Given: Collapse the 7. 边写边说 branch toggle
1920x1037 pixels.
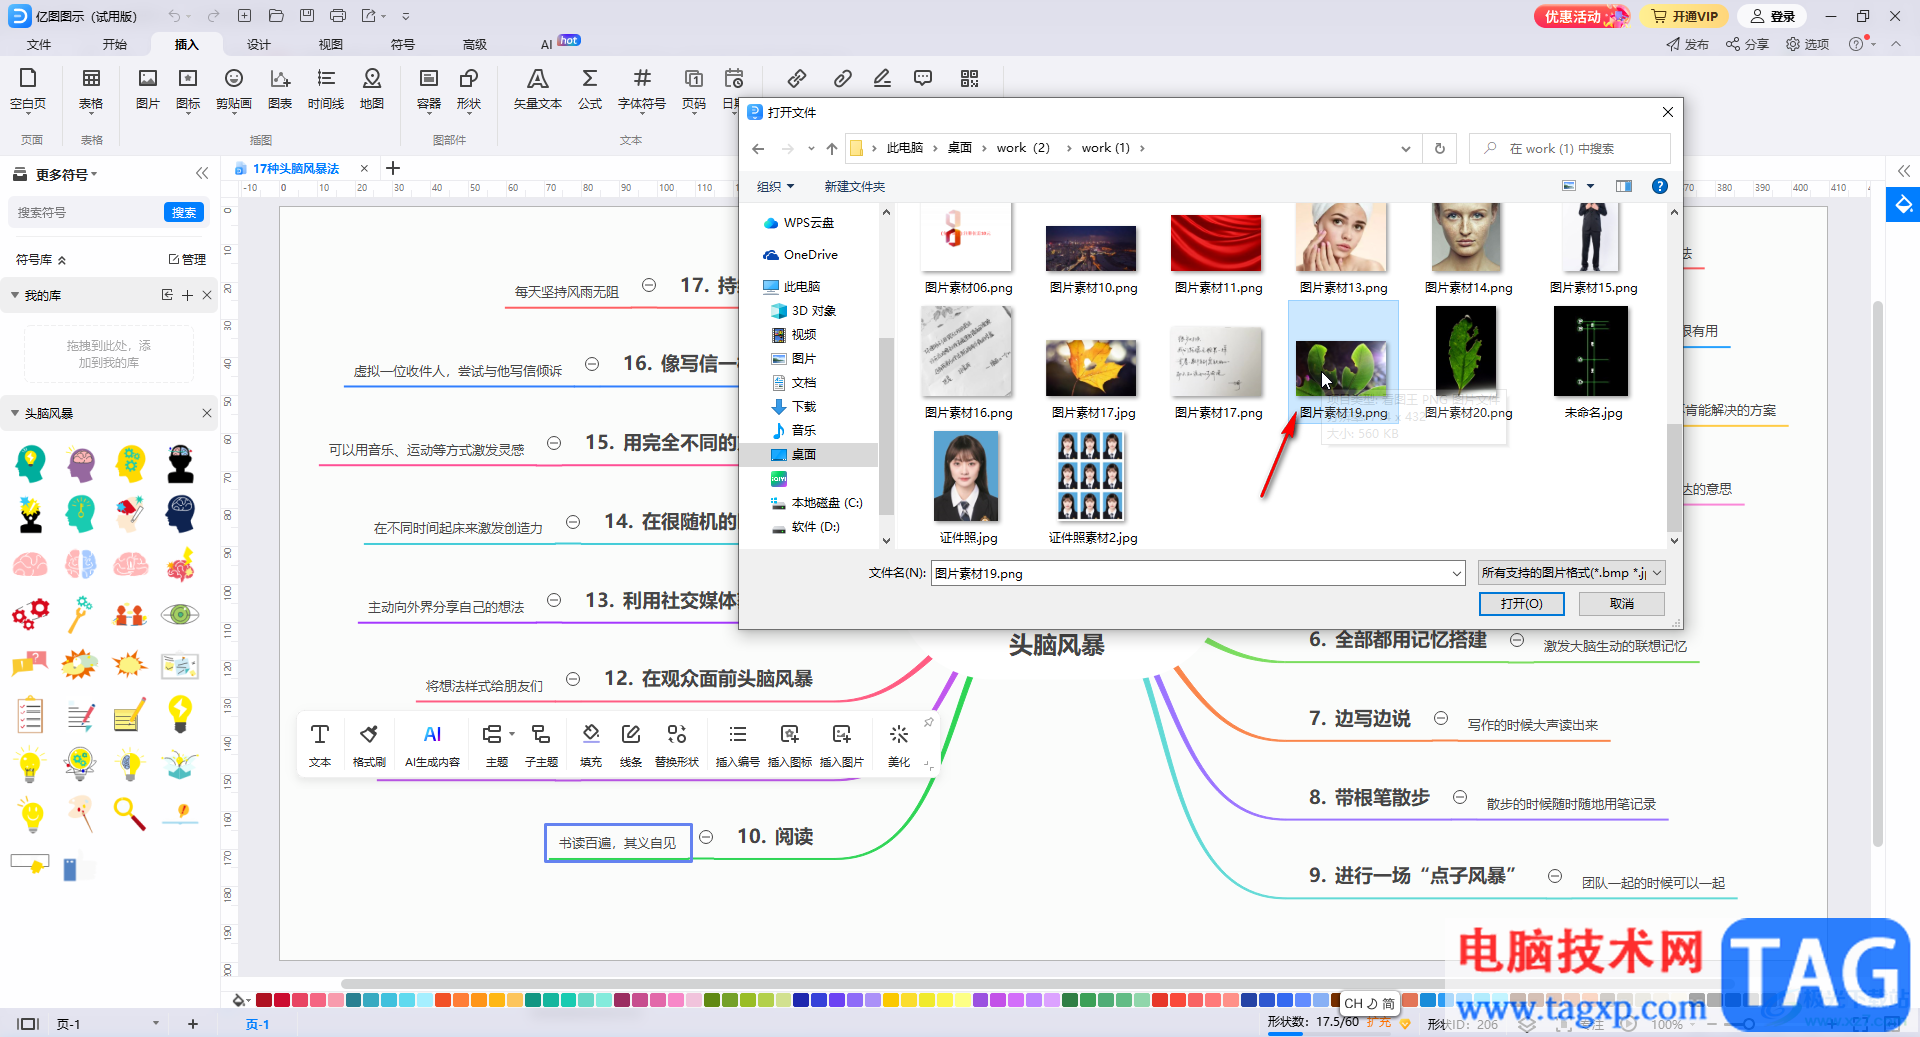Looking at the screenshot, I should (x=1441, y=718).
